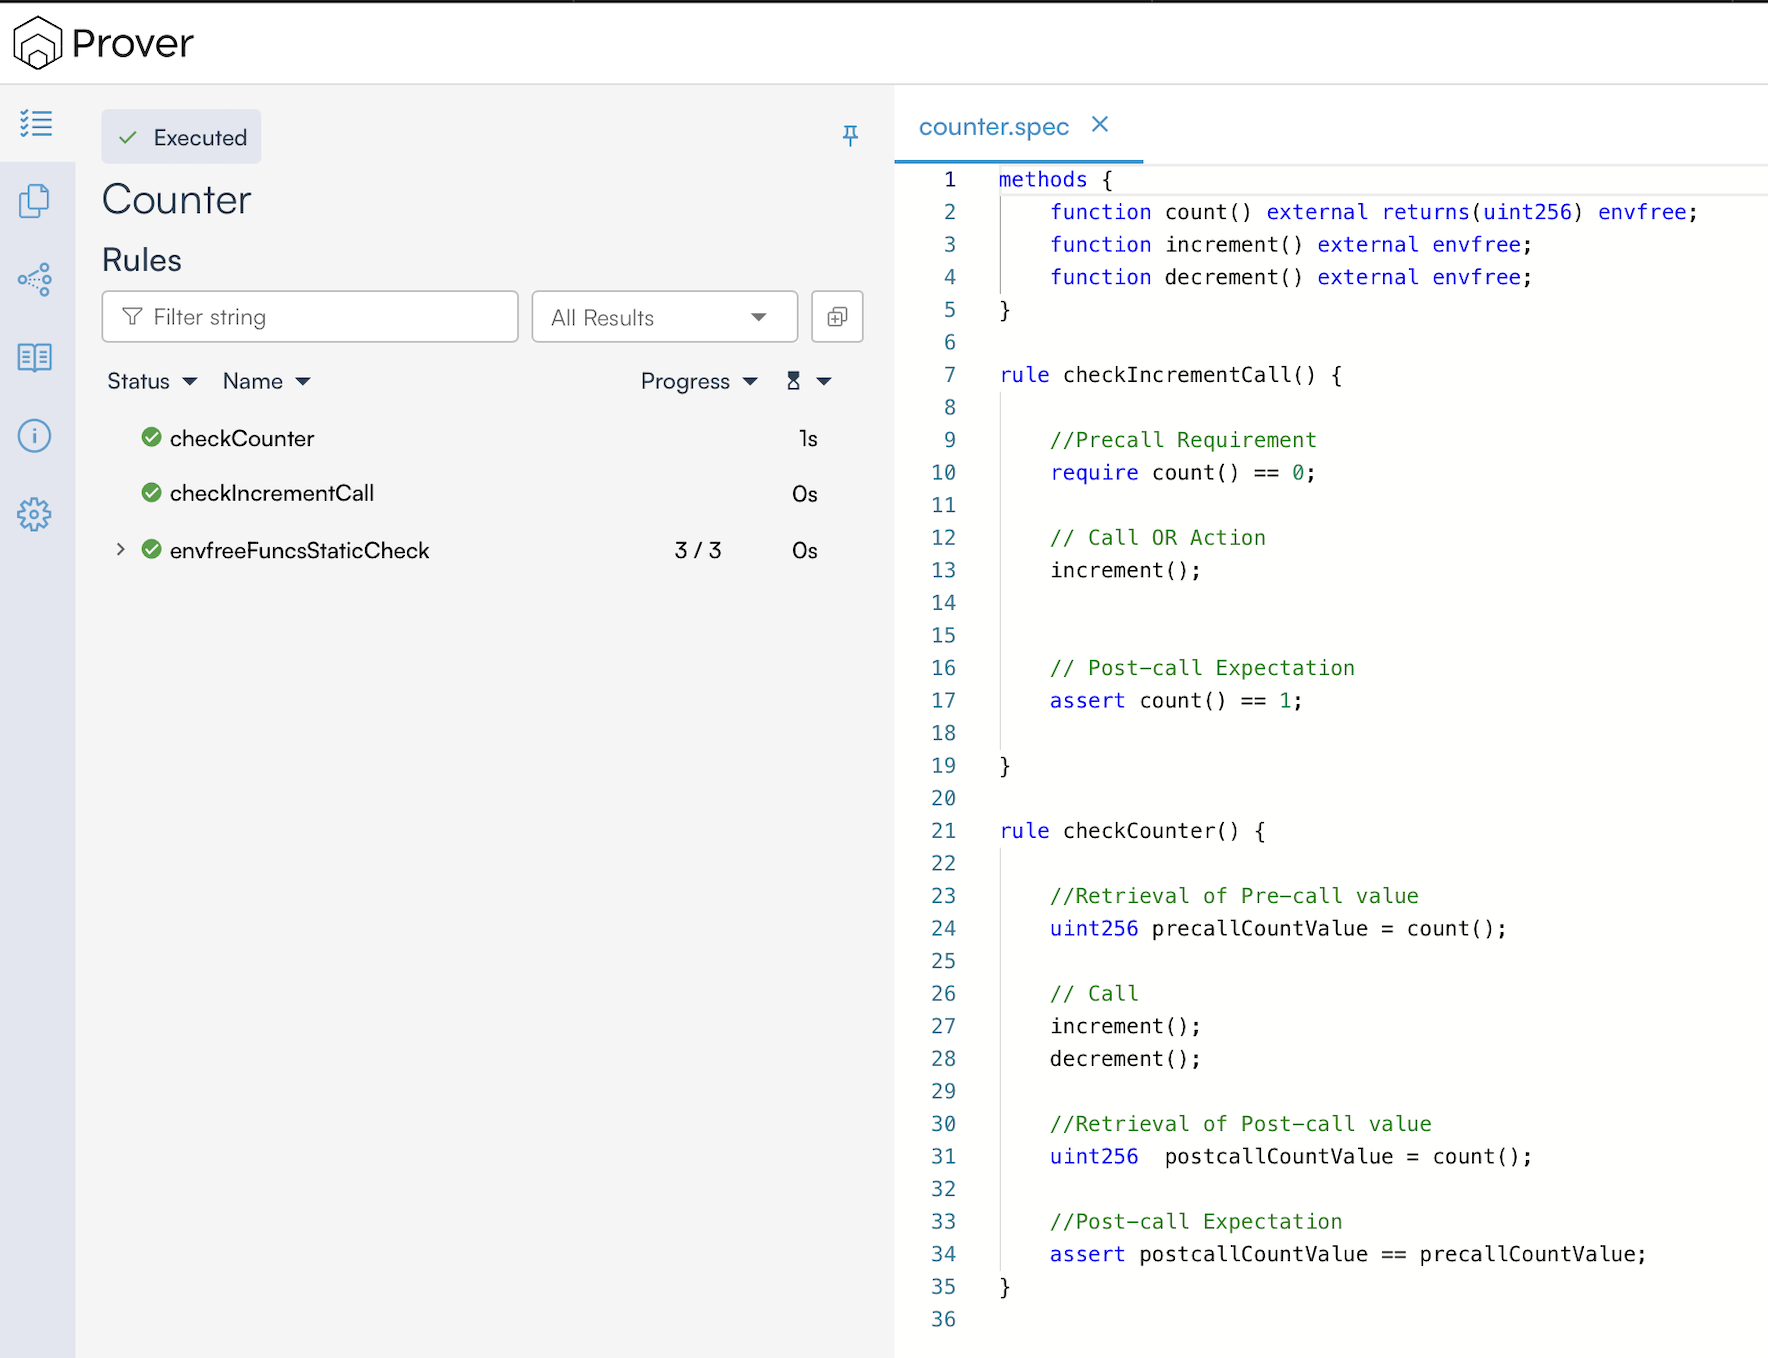Image resolution: width=1768 pixels, height=1358 pixels.
Task: Click the expand all rules icon button
Action: click(837, 317)
